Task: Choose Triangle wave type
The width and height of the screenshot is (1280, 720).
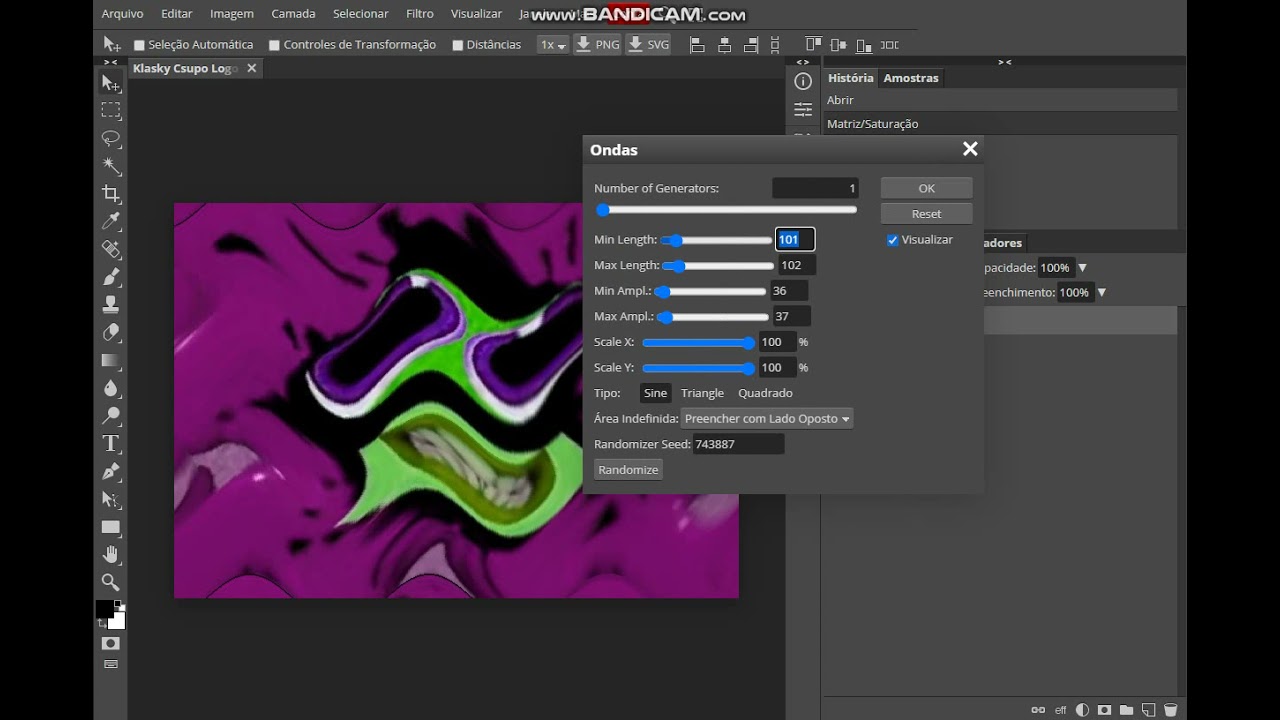Action: (x=702, y=393)
